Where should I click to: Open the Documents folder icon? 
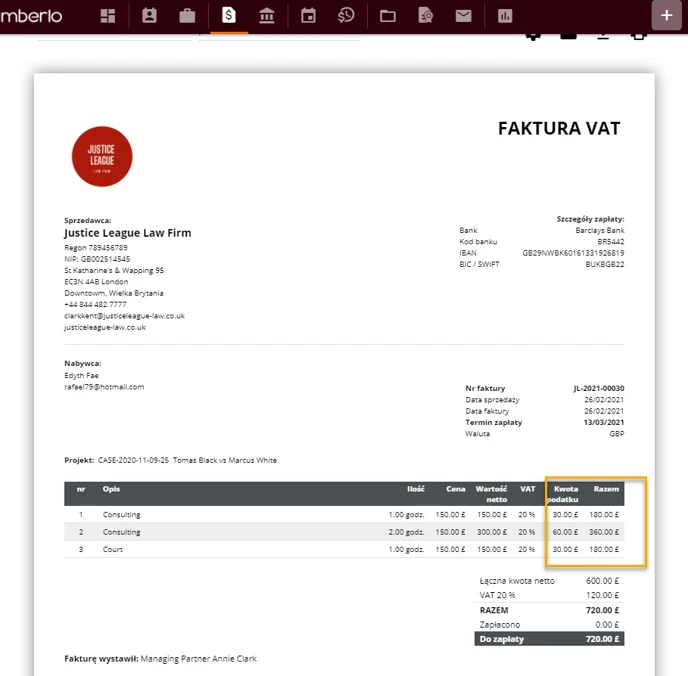click(387, 16)
